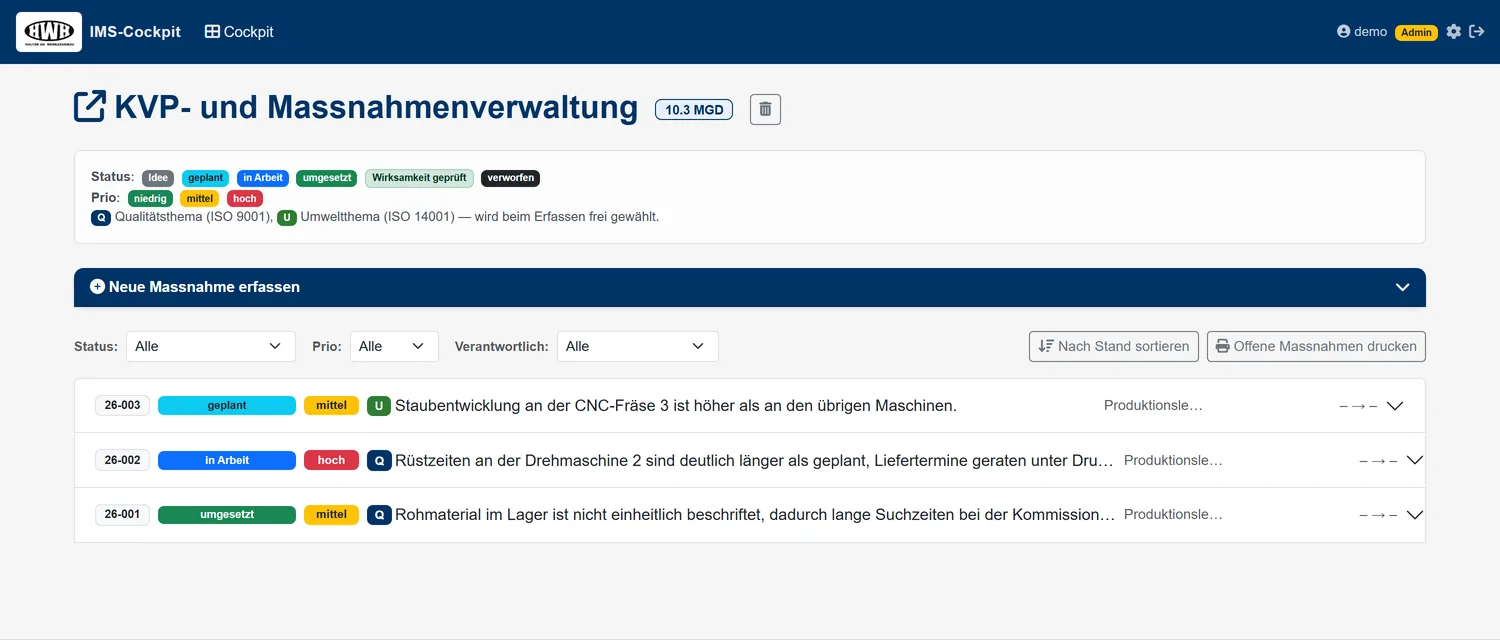Image resolution: width=1500 pixels, height=640 pixels.
Task: Click plus icon in Neue Massnahme erfassen
Action: pos(97,287)
